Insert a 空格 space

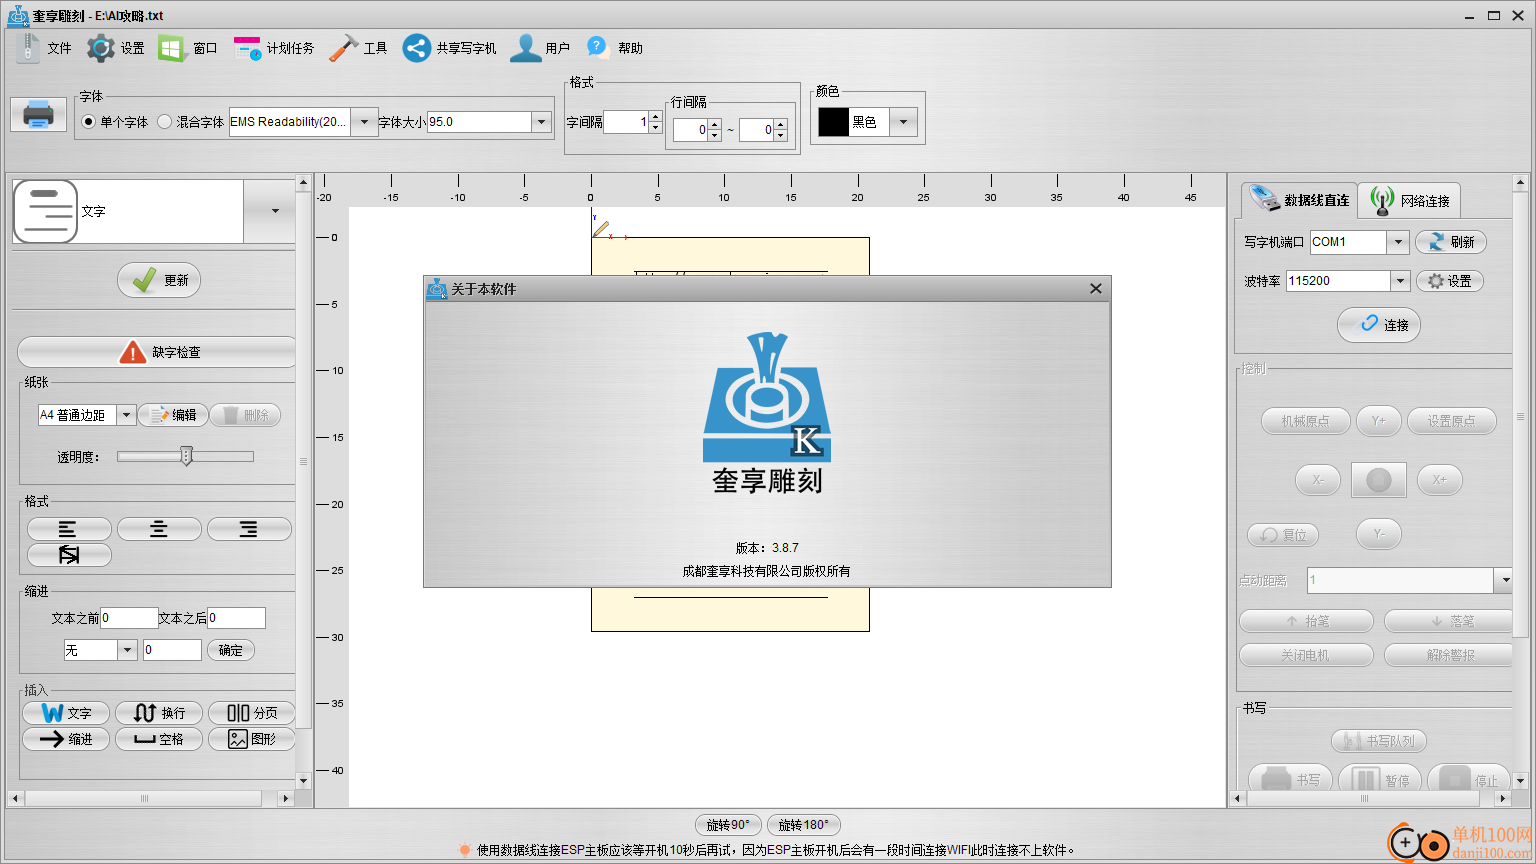coord(159,739)
